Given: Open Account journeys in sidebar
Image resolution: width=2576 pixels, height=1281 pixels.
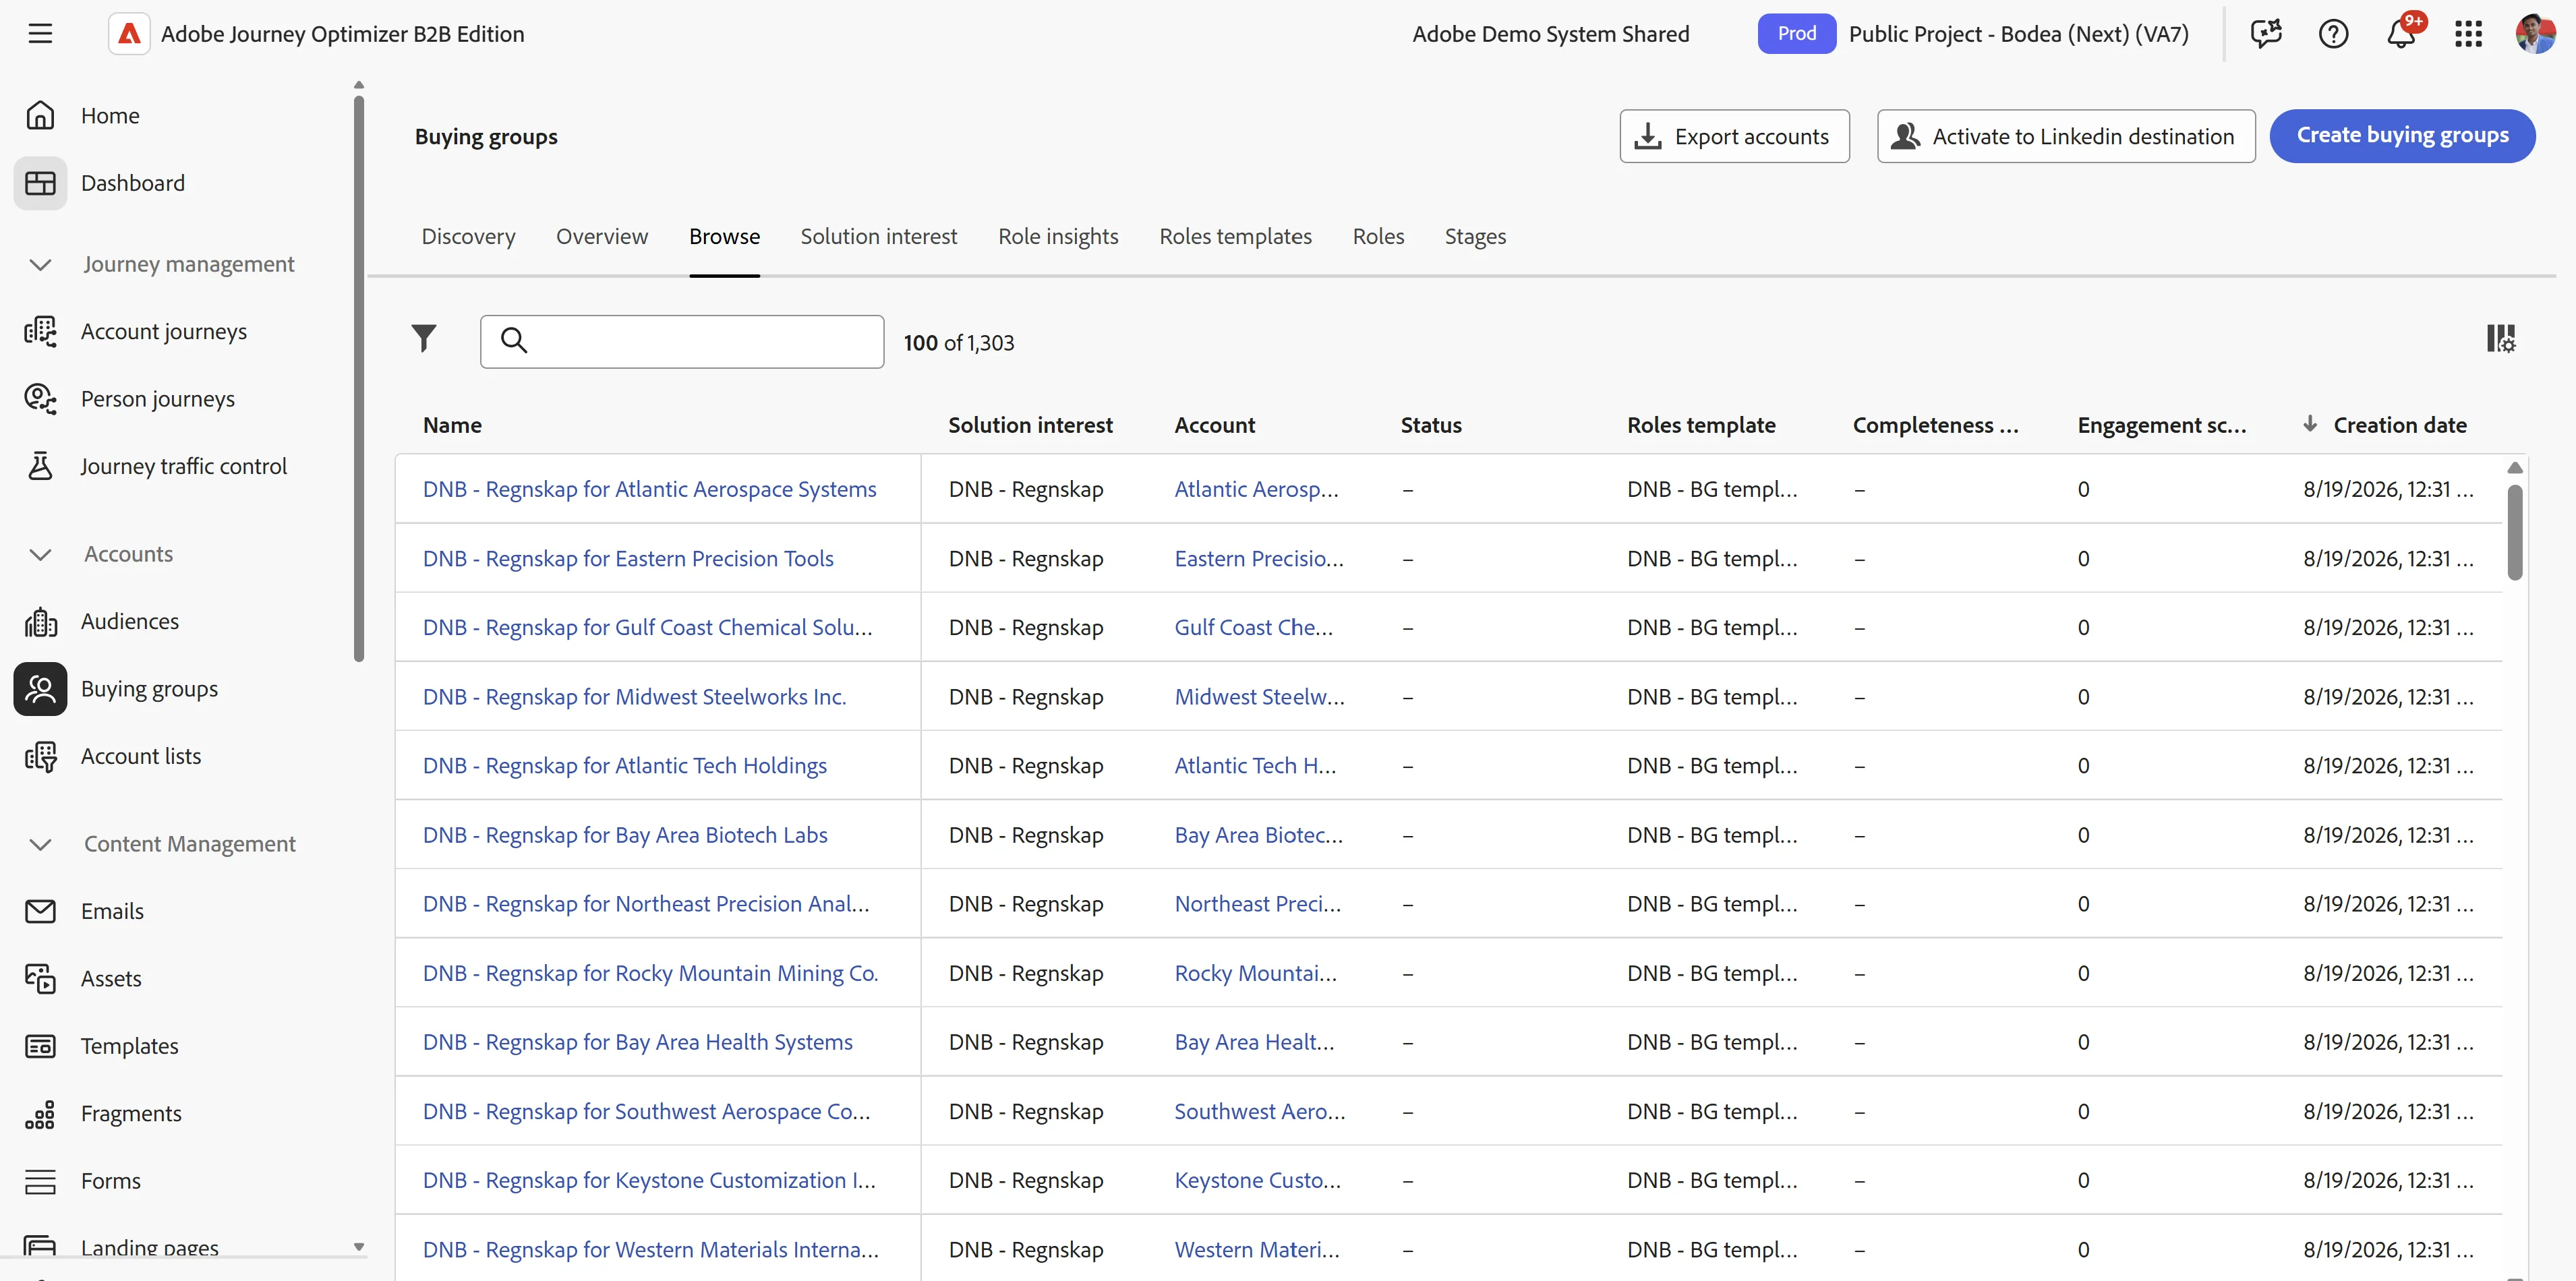Looking at the screenshot, I should (163, 331).
